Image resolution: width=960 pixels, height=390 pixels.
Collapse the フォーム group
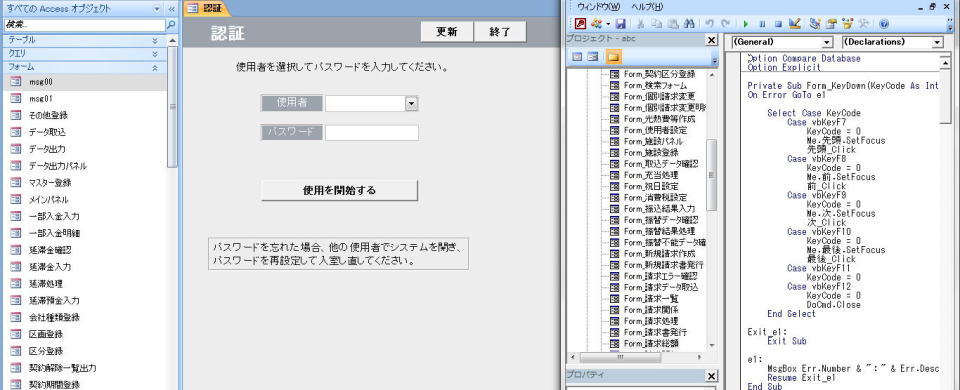(84, 67)
